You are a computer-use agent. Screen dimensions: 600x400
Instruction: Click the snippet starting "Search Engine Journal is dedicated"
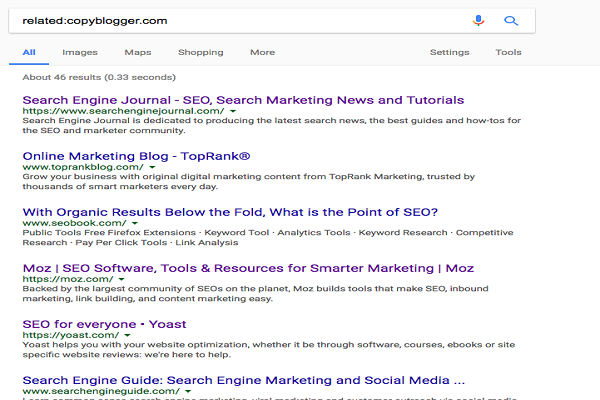[272, 125]
